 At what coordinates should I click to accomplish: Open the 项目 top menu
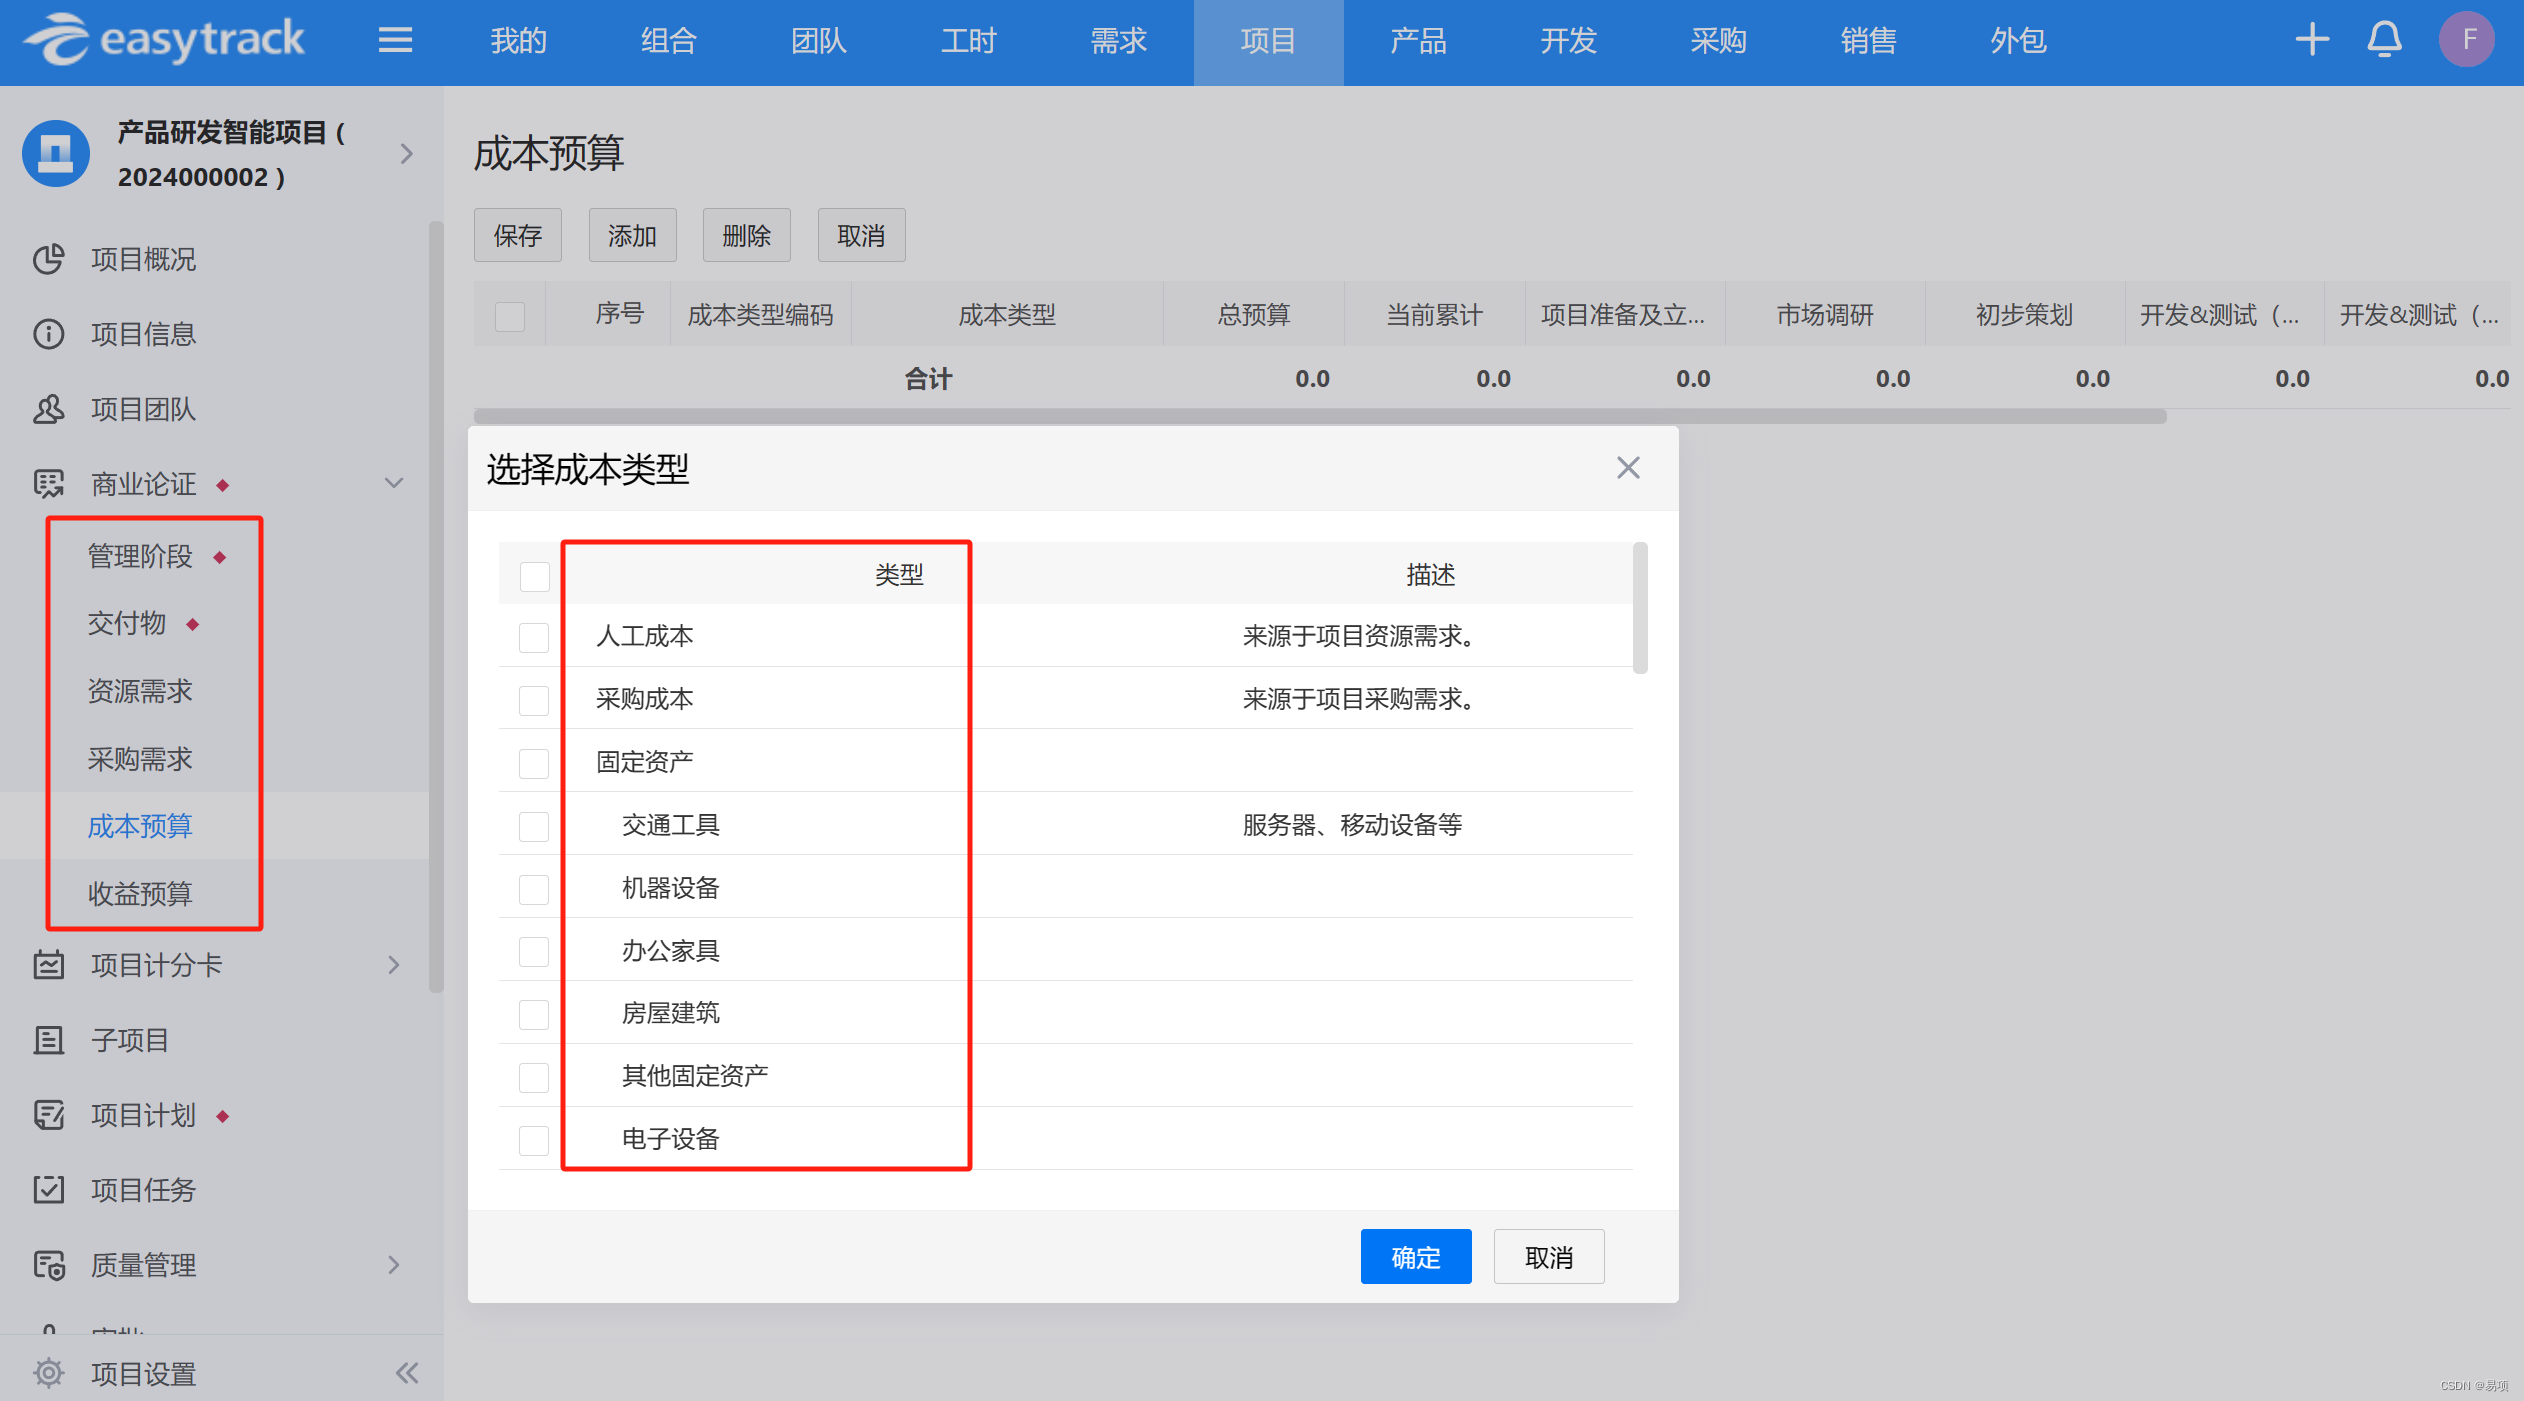coord(1268,41)
